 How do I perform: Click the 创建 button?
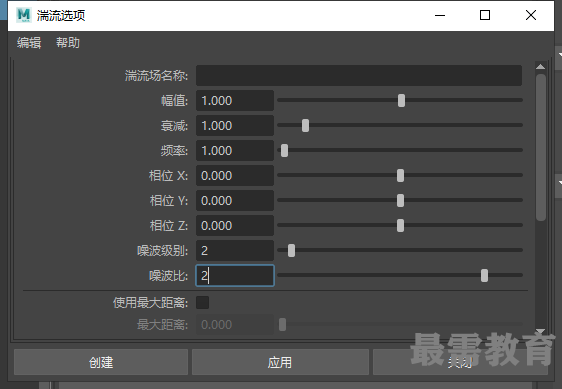(x=101, y=362)
